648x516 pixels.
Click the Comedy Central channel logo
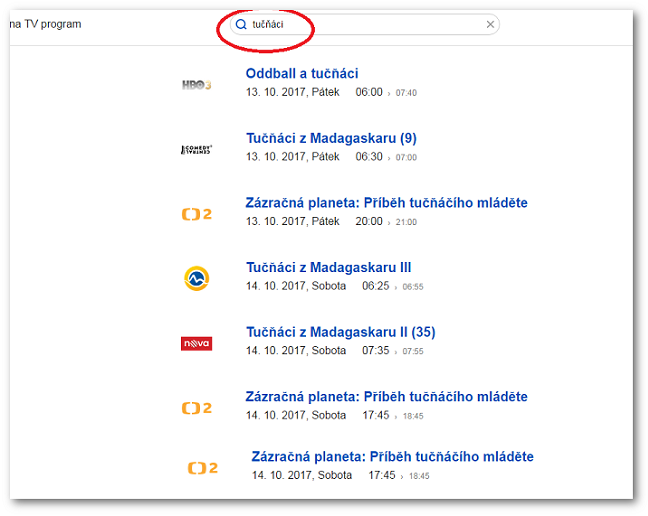coord(196,150)
